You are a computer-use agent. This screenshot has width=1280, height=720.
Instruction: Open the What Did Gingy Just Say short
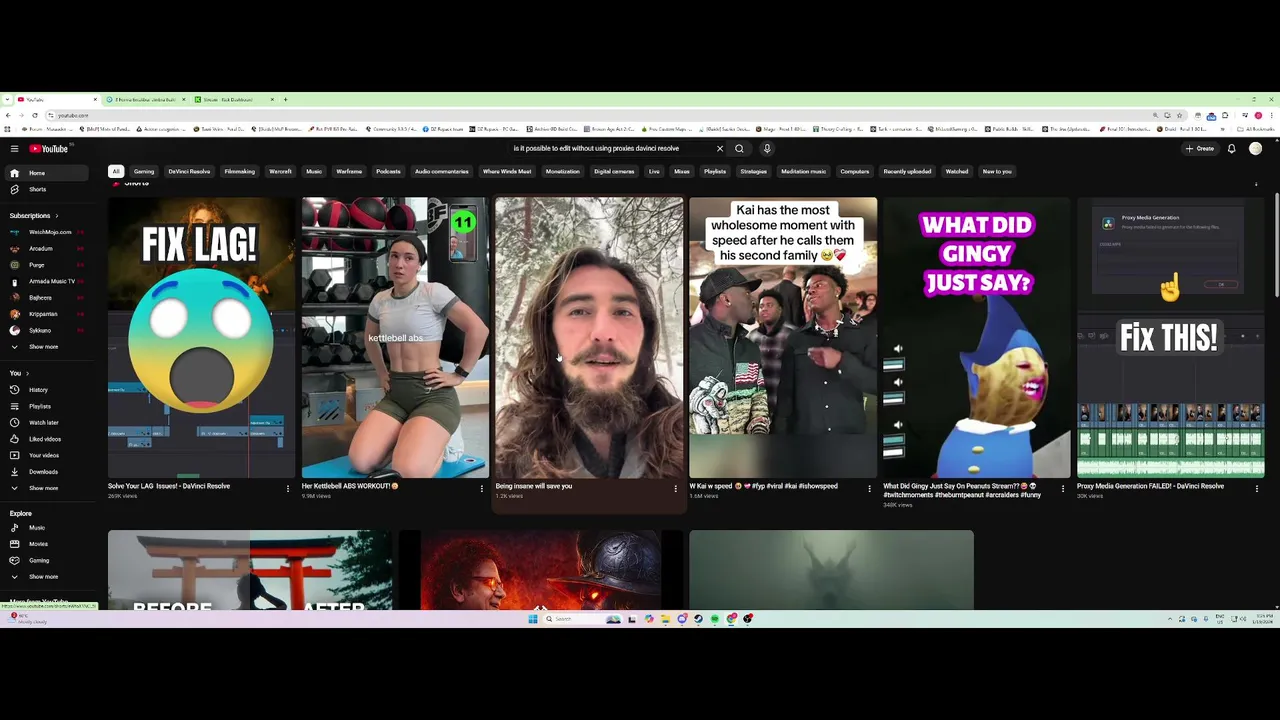pos(976,338)
